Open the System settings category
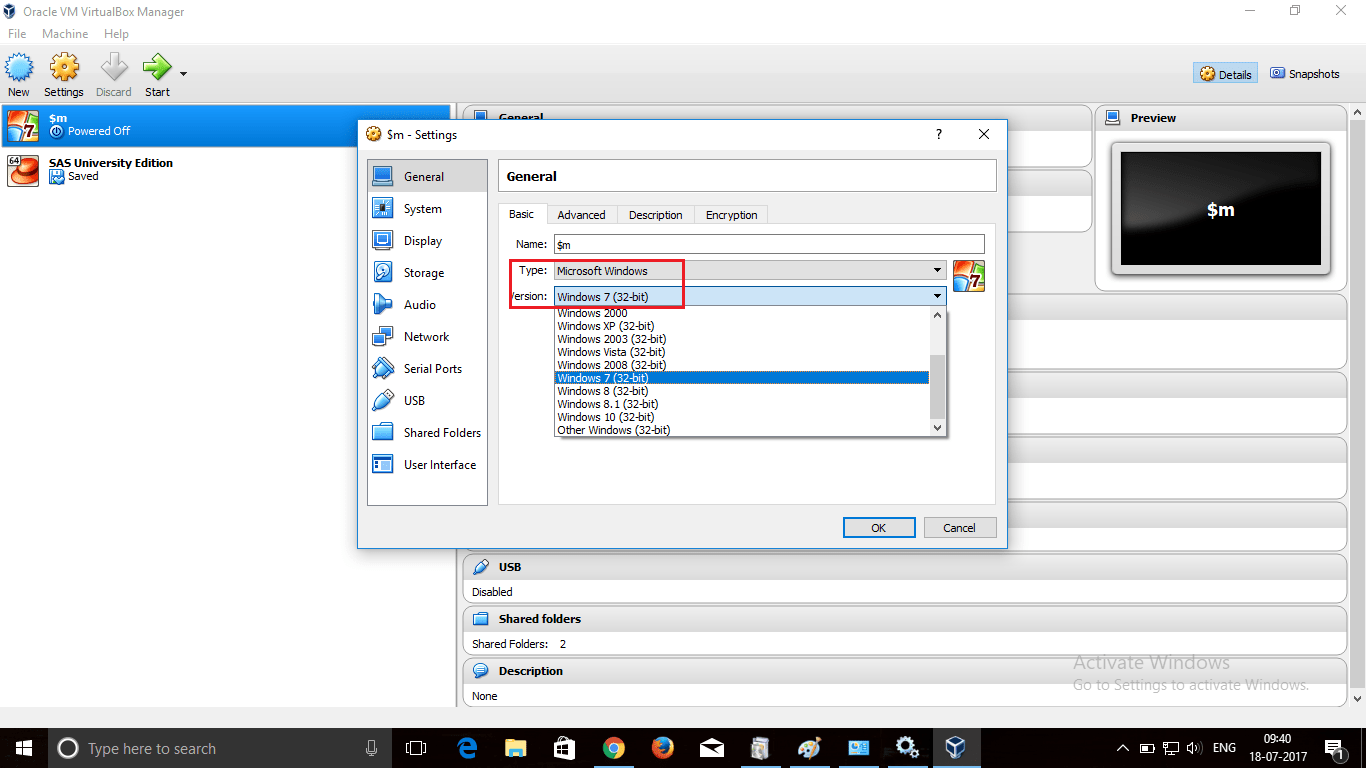The width and height of the screenshot is (1366, 768). pos(427,209)
